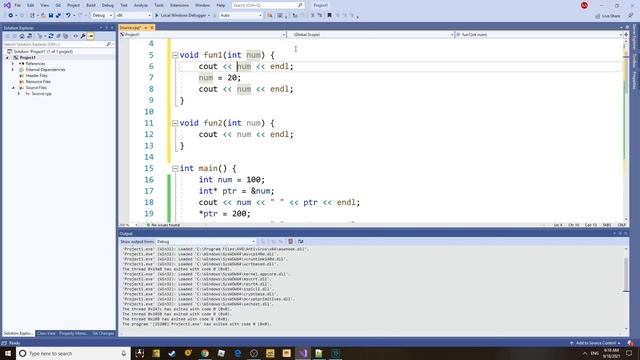Collapse the main function code block
640x360 pixels.
[x=175, y=168]
